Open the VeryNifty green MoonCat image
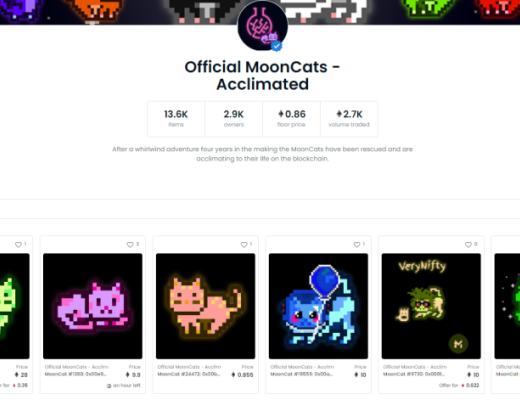The image size is (520, 400). (431, 306)
